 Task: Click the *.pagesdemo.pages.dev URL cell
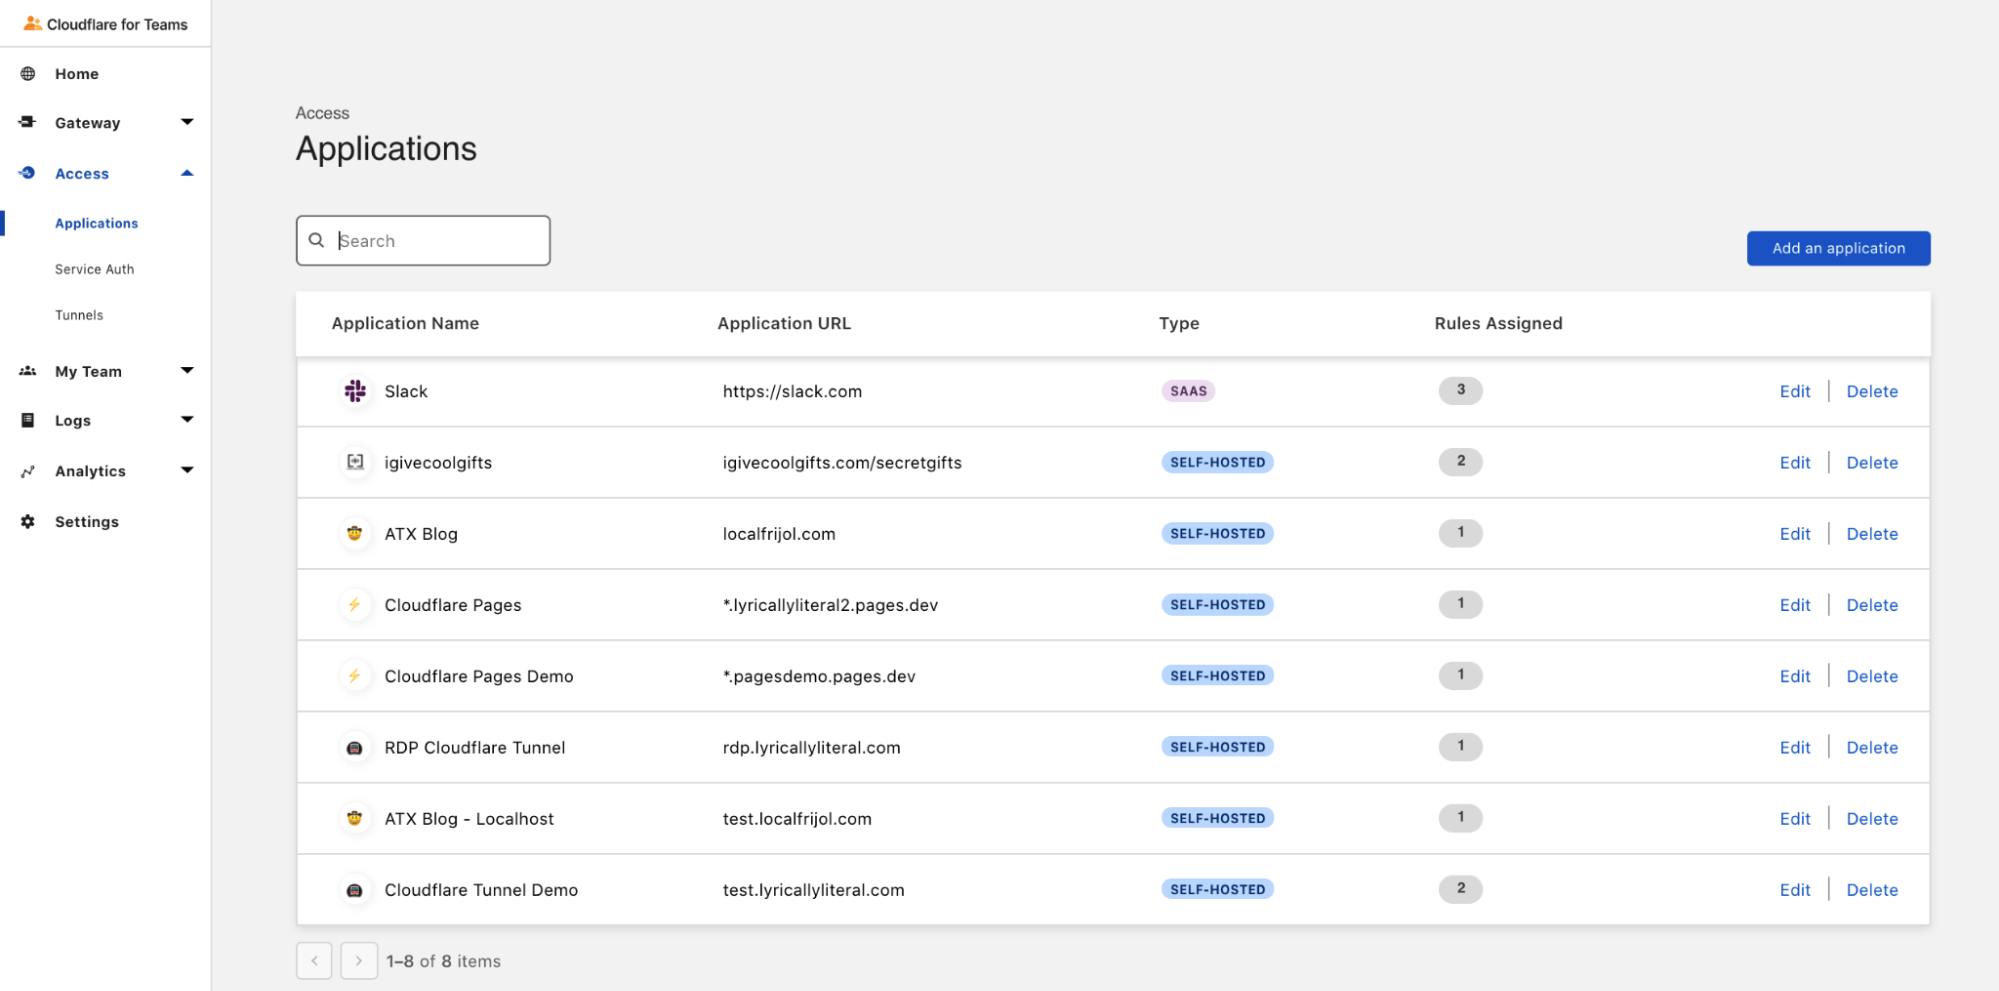pos(819,676)
